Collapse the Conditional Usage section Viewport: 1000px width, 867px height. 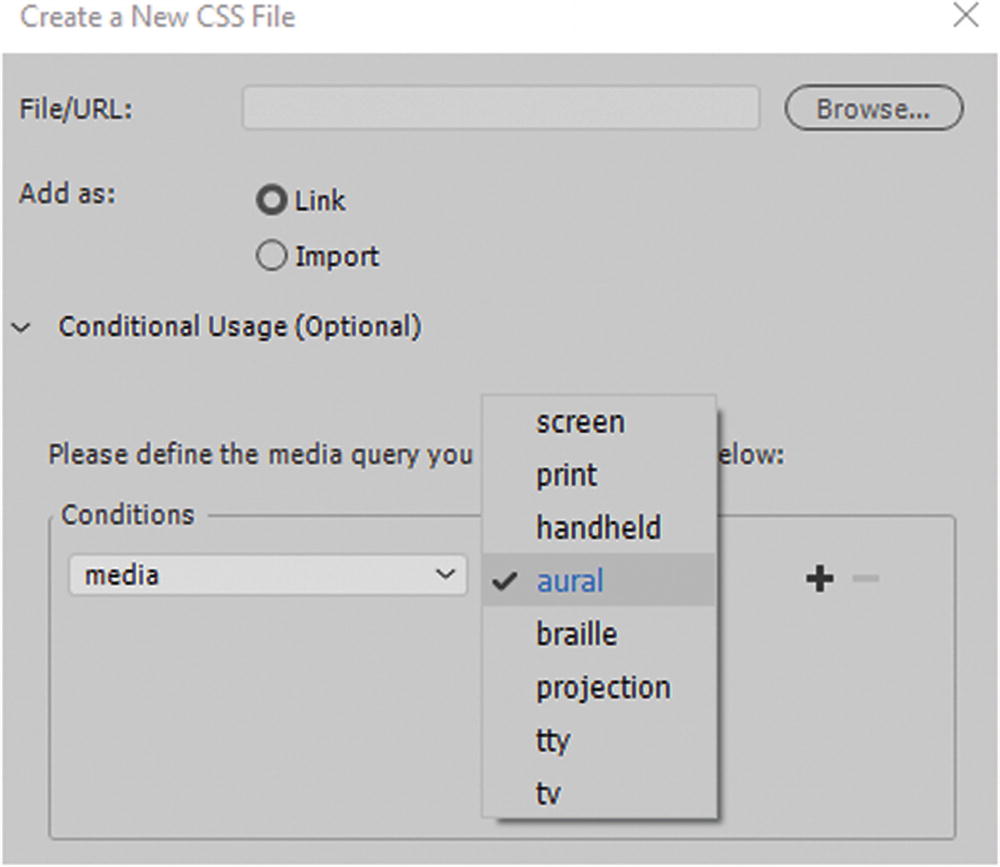(x=24, y=327)
